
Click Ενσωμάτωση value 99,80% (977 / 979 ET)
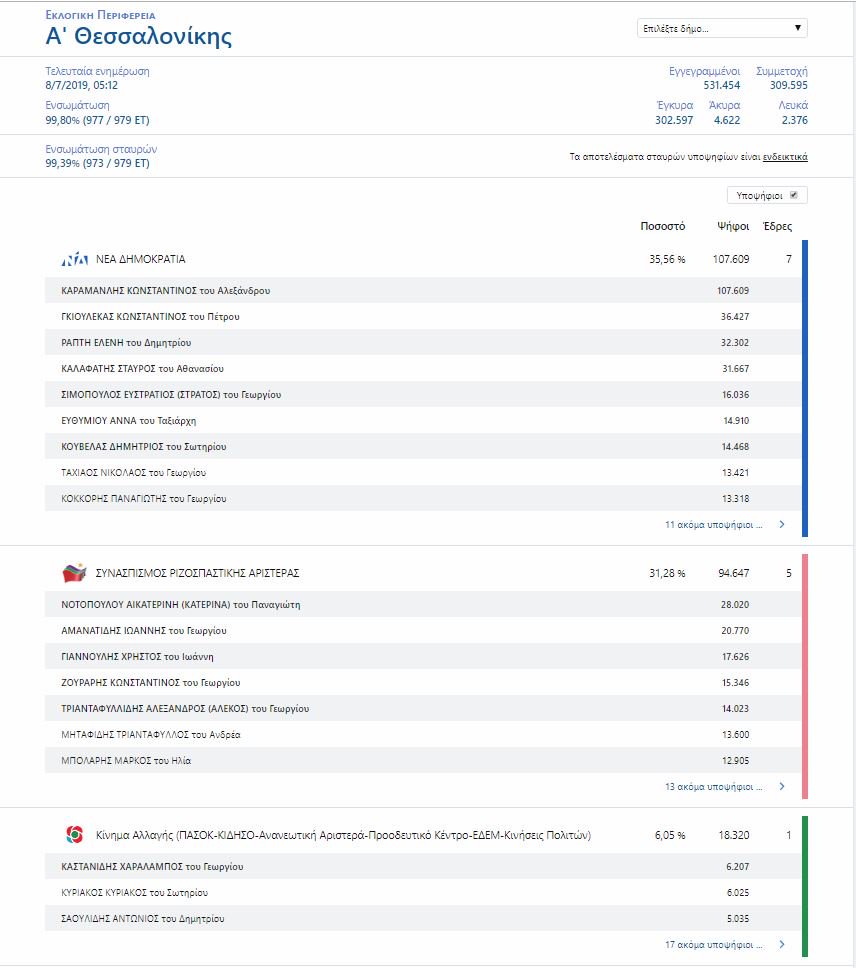pos(98,120)
